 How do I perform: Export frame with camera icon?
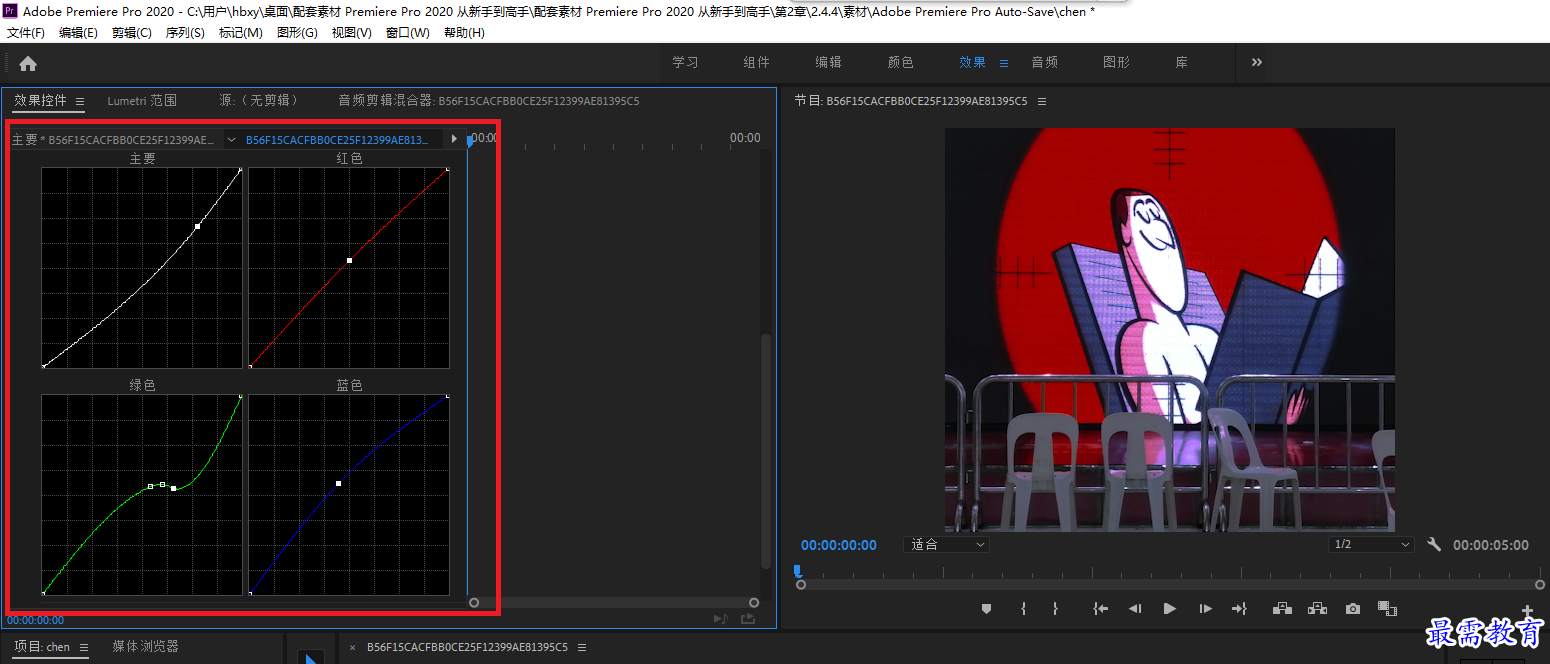pyautogui.click(x=1353, y=608)
